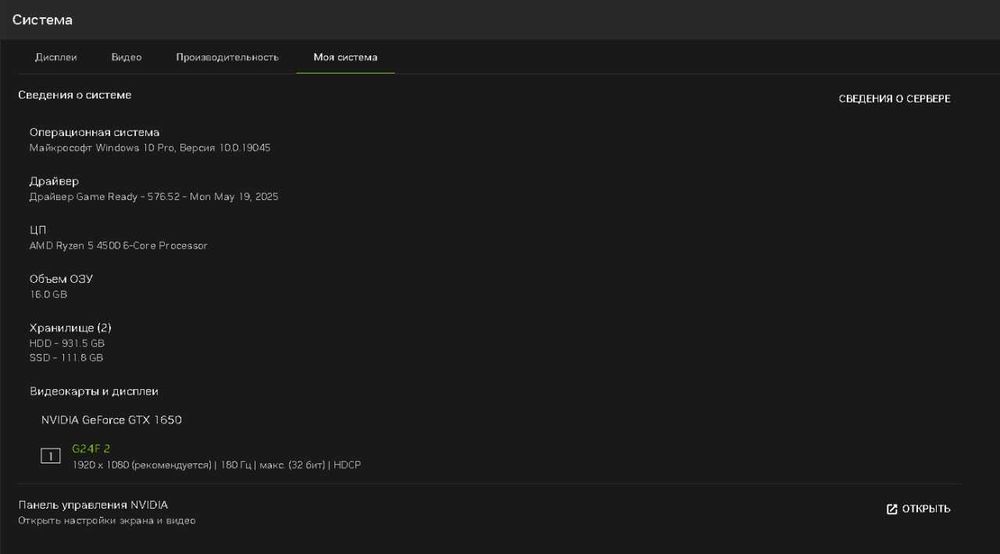Viewport: 1000px width, 554px height.
Task: Click the Объем ОЗУ label
Action: click(x=61, y=279)
